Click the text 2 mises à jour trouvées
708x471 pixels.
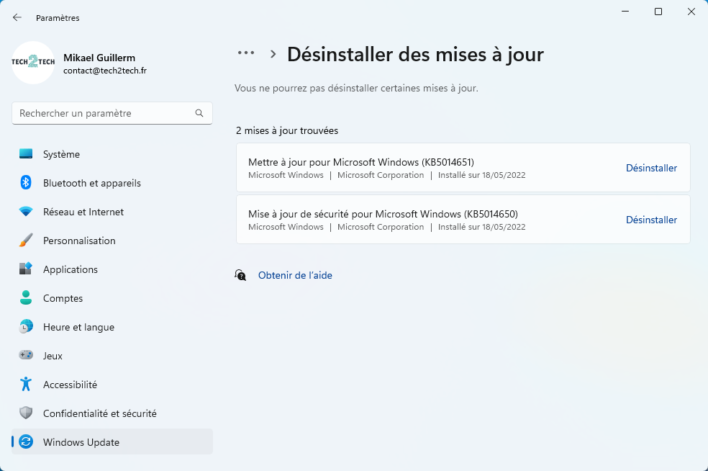click(x=287, y=131)
